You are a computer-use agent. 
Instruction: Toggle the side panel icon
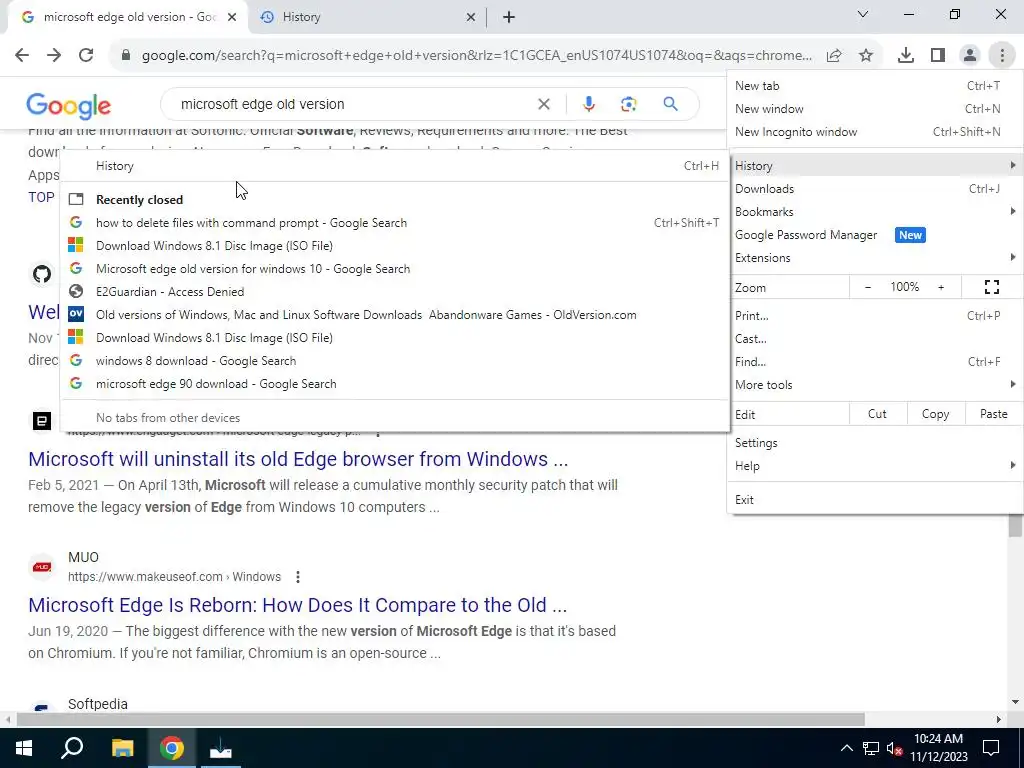point(938,56)
